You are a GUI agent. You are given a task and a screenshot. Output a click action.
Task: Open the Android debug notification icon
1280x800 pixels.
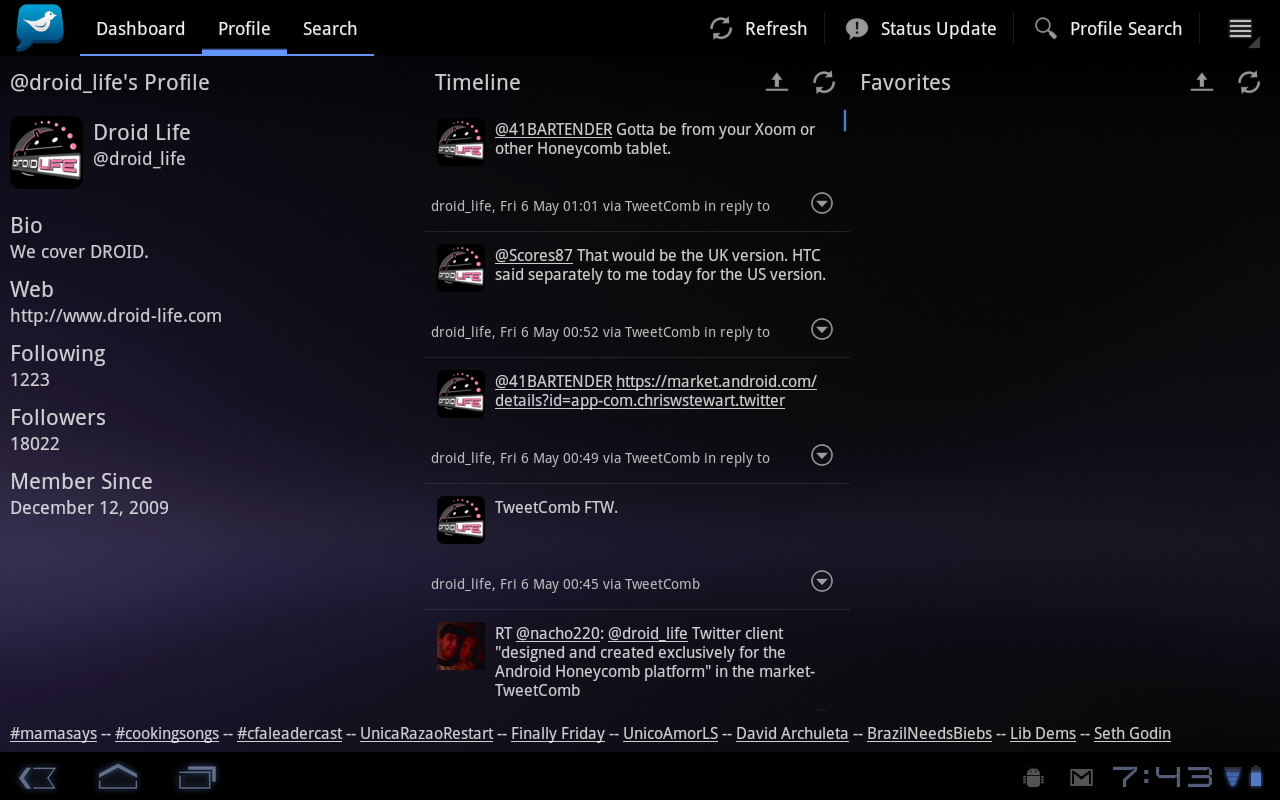(x=1034, y=777)
